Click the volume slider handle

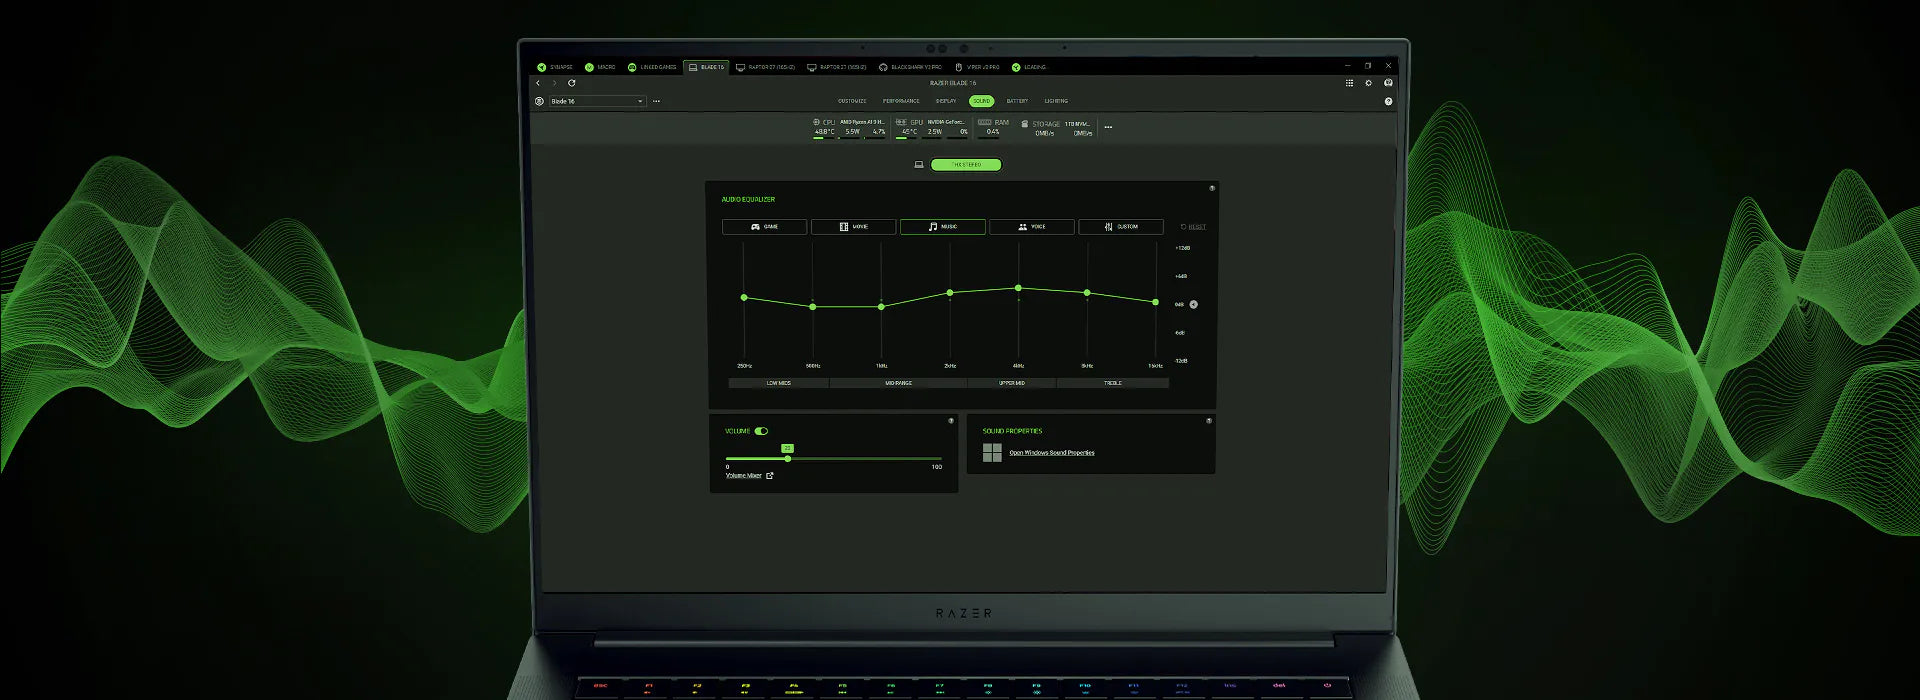[788, 459]
